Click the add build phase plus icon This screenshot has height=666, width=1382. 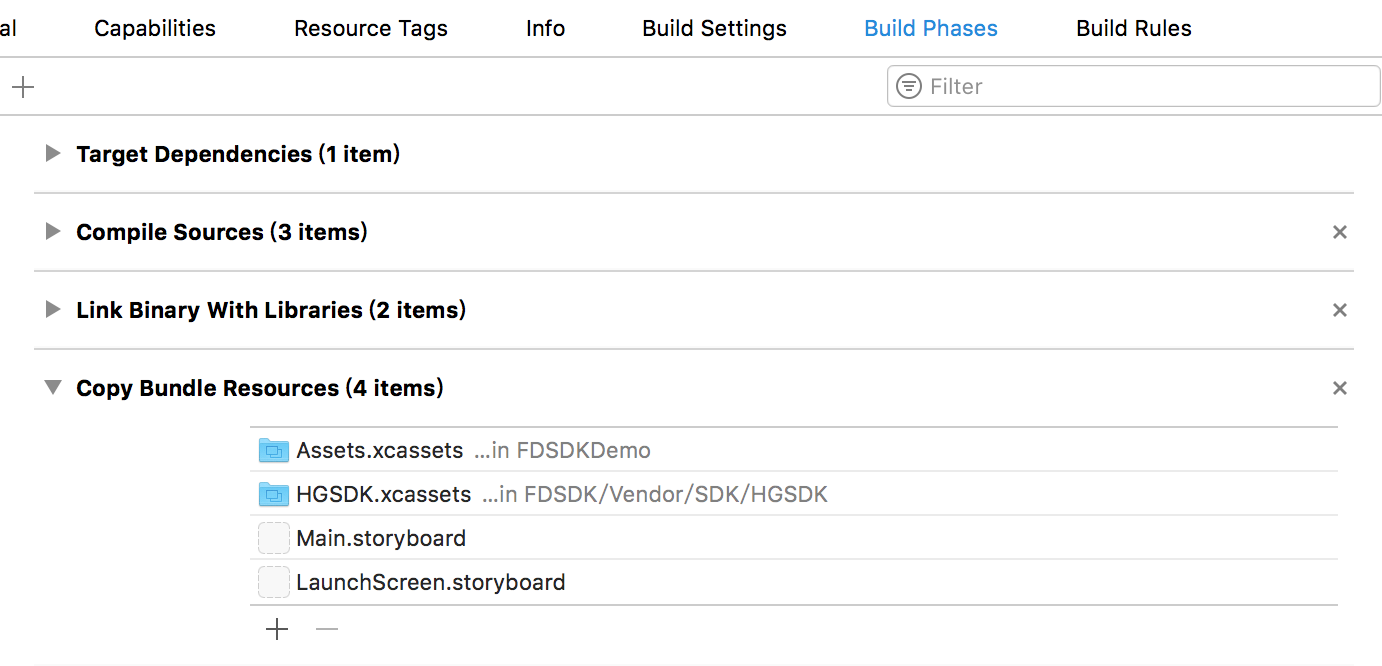coord(23,87)
